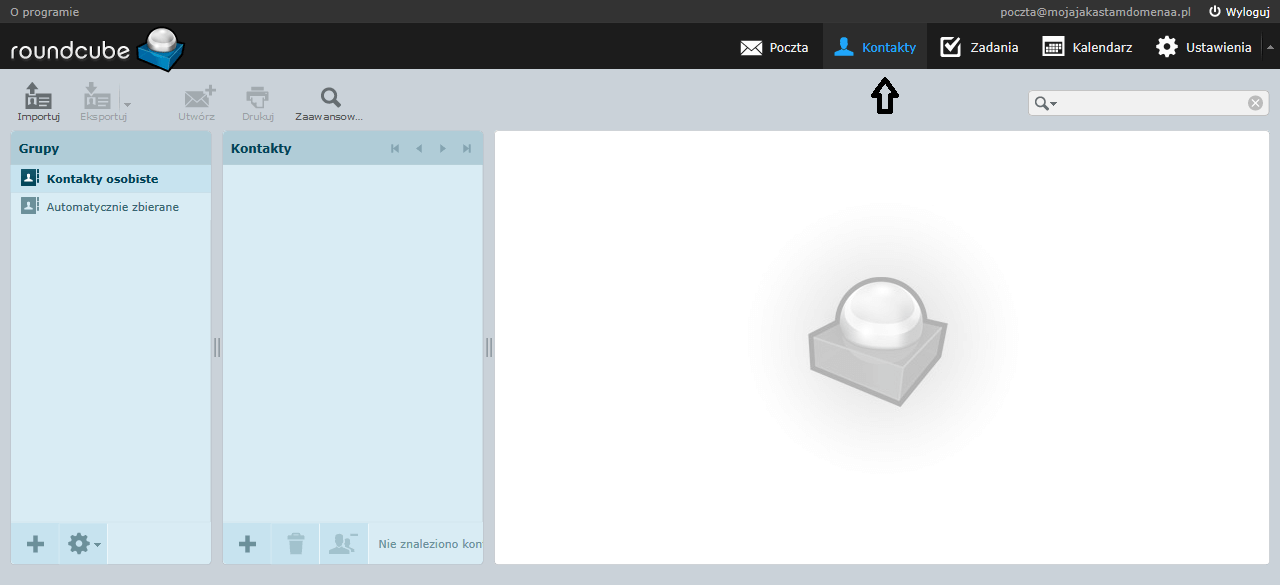Go to first page of contacts
The width and height of the screenshot is (1280, 585).
[x=395, y=148]
